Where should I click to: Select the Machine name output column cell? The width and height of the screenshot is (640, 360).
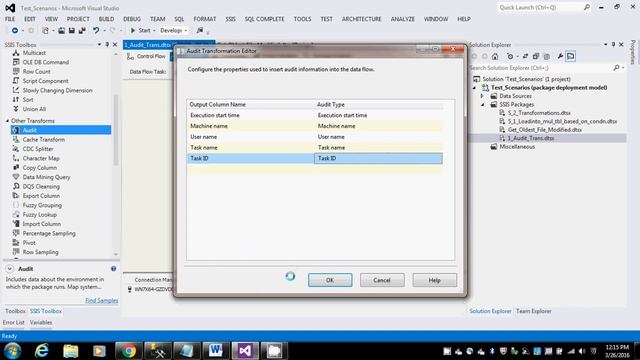250,126
